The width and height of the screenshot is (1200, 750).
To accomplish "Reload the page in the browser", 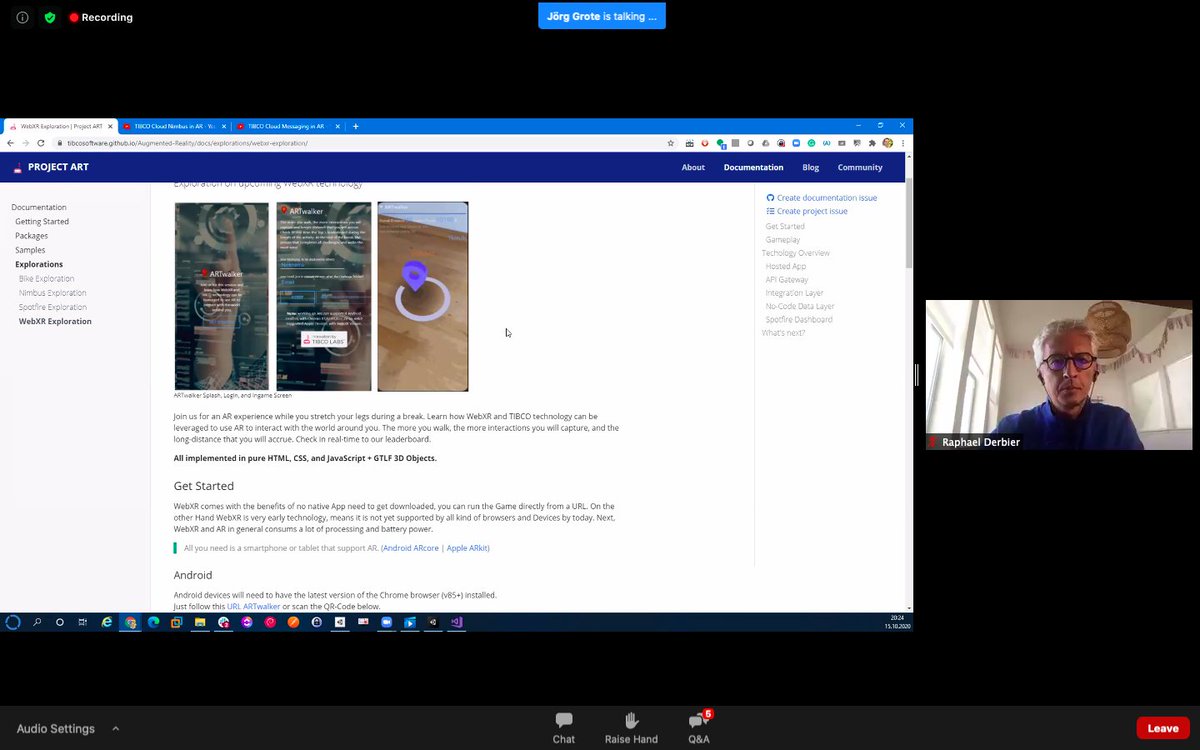I will [41, 143].
